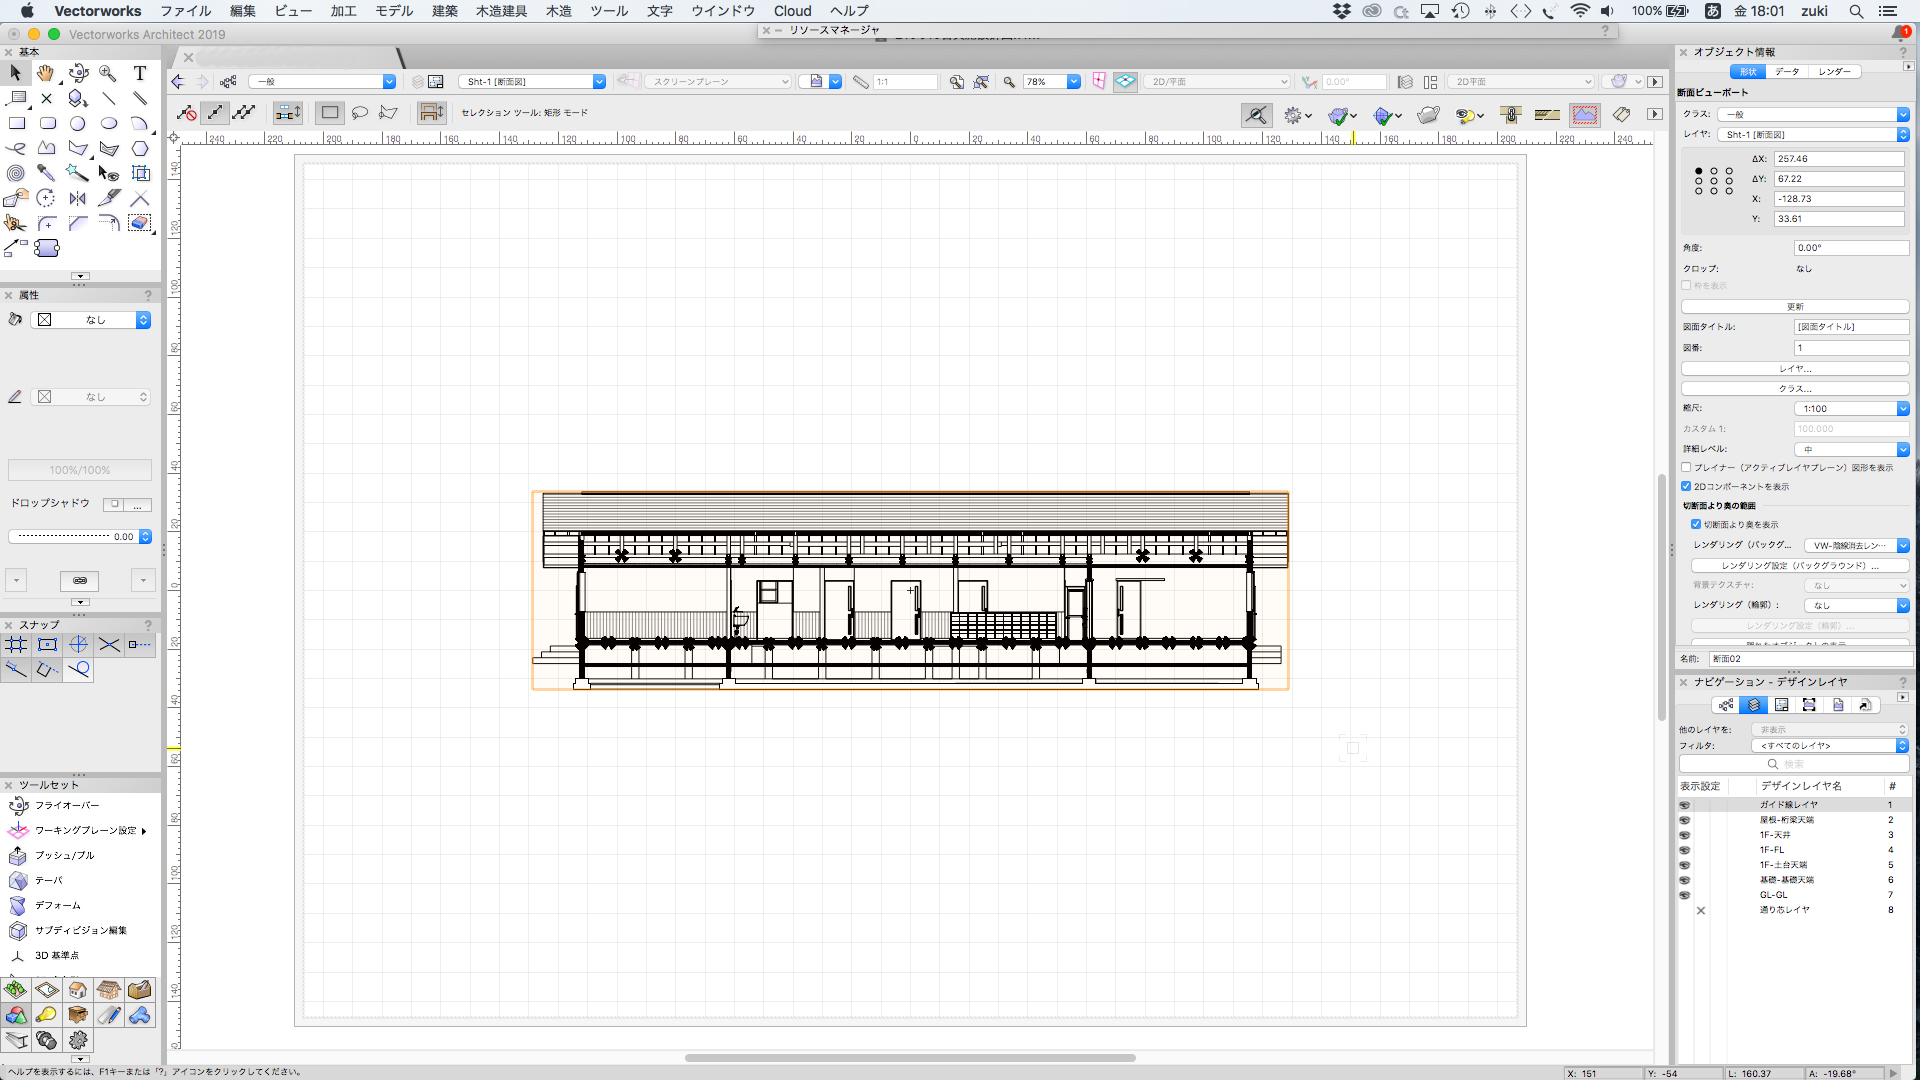Select the Rectangle tool
The image size is (1920, 1080).
(x=16, y=123)
